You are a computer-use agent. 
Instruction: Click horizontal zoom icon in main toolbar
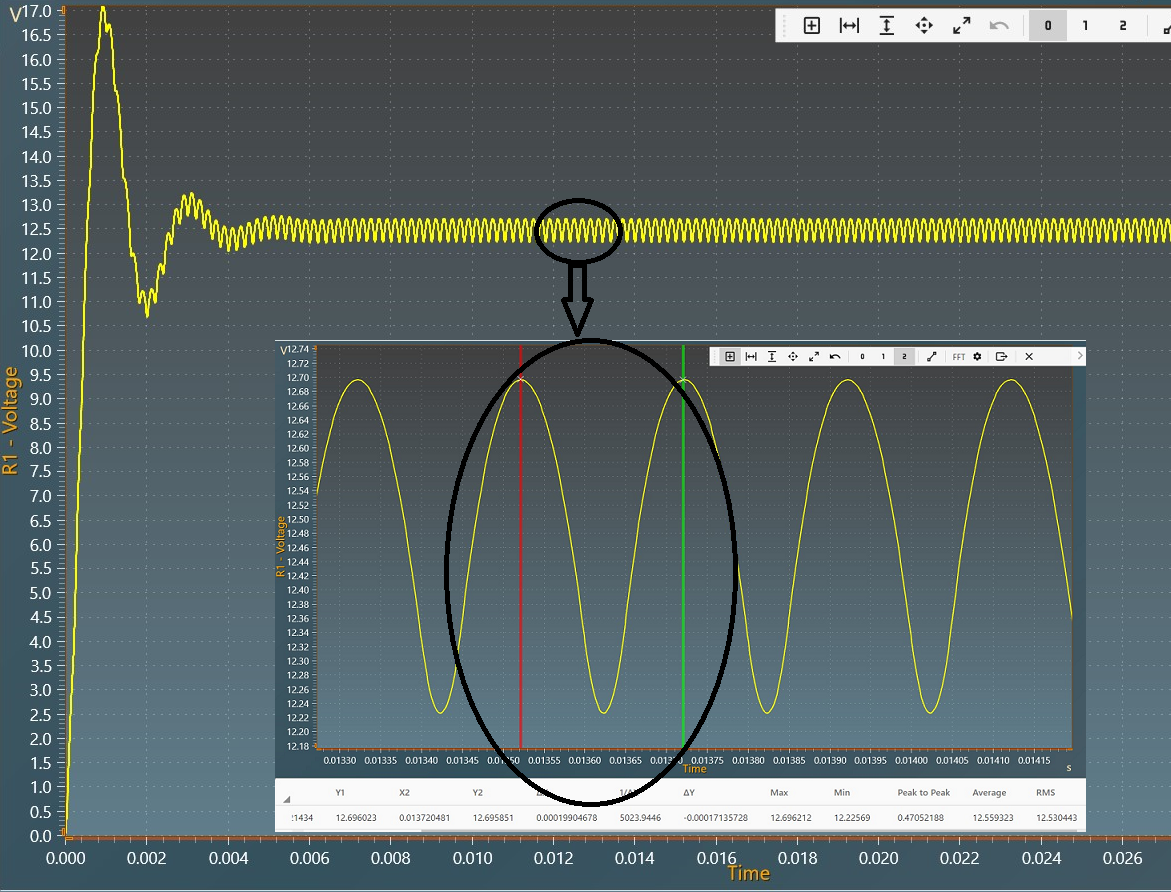point(849,26)
